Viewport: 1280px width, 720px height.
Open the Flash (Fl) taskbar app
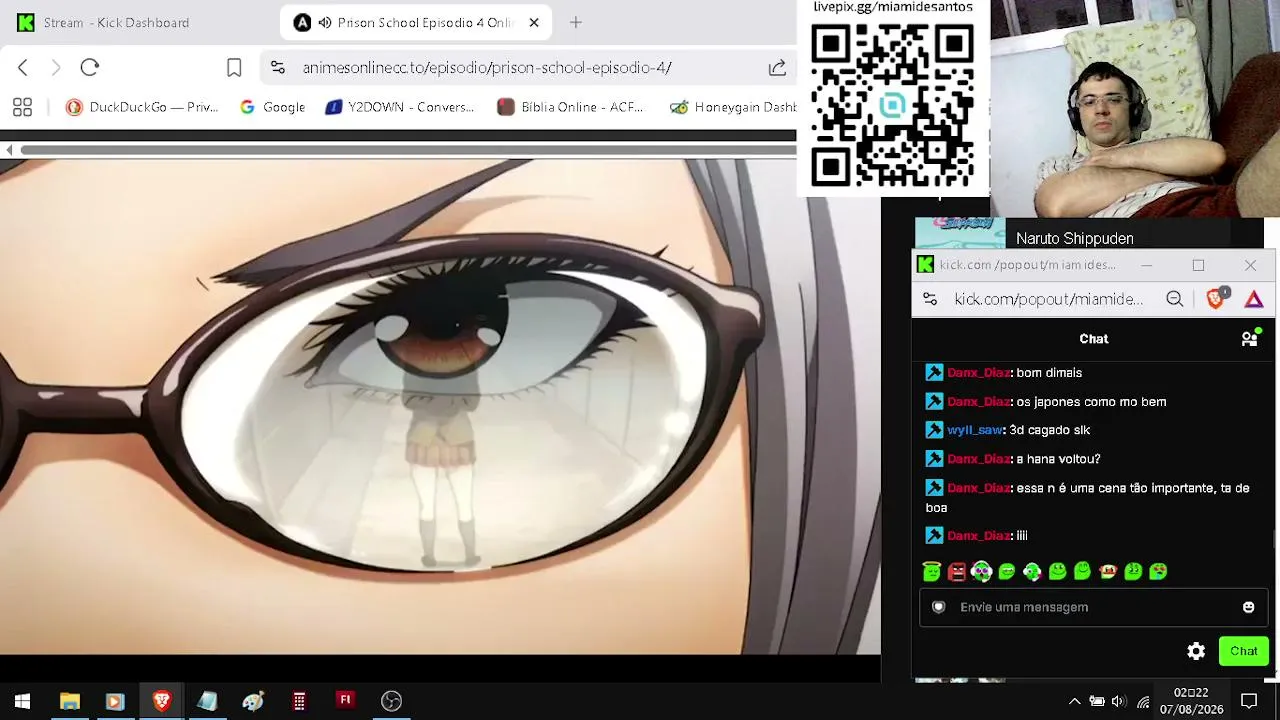click(x=345, y=700)
